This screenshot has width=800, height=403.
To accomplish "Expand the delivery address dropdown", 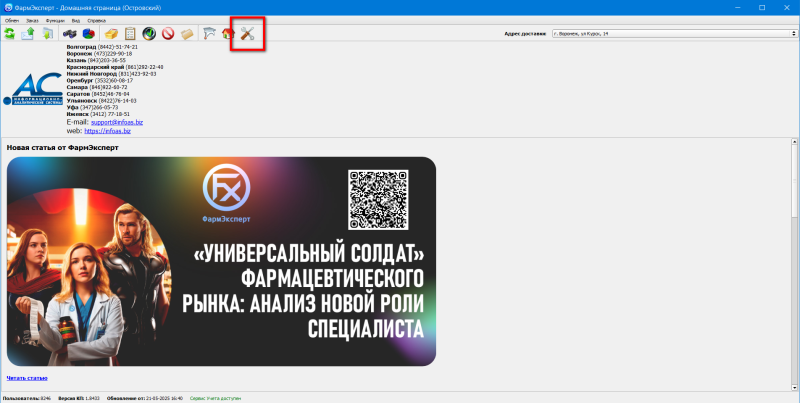I will click(x=791, y=34).
